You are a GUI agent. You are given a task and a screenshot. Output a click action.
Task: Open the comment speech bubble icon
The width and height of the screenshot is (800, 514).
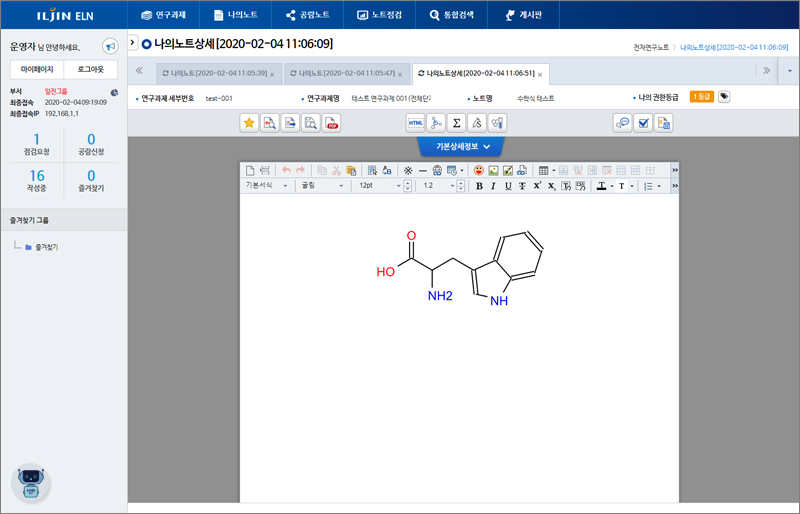click(623, 122)
